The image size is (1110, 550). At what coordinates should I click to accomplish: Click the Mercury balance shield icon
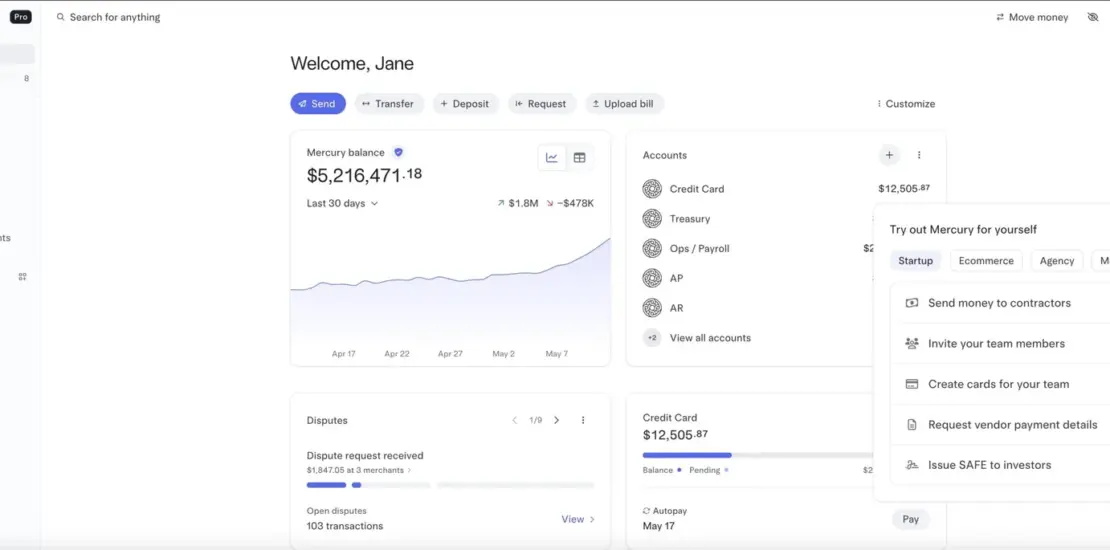399,152
